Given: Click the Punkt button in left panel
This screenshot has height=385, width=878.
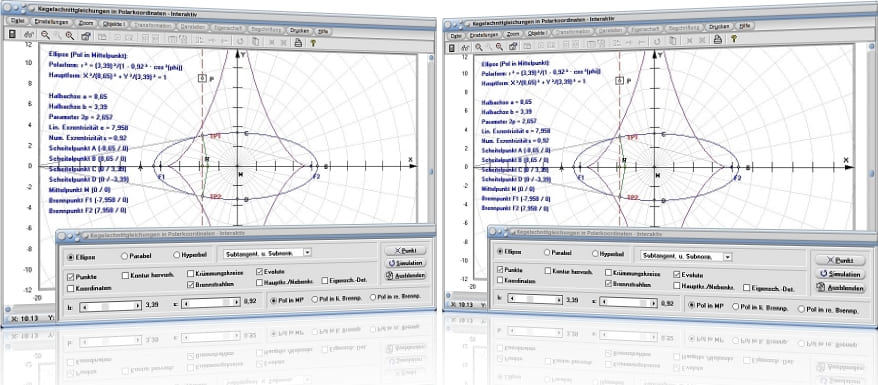Looking at the screenshot, I should [x=405, y=250].
